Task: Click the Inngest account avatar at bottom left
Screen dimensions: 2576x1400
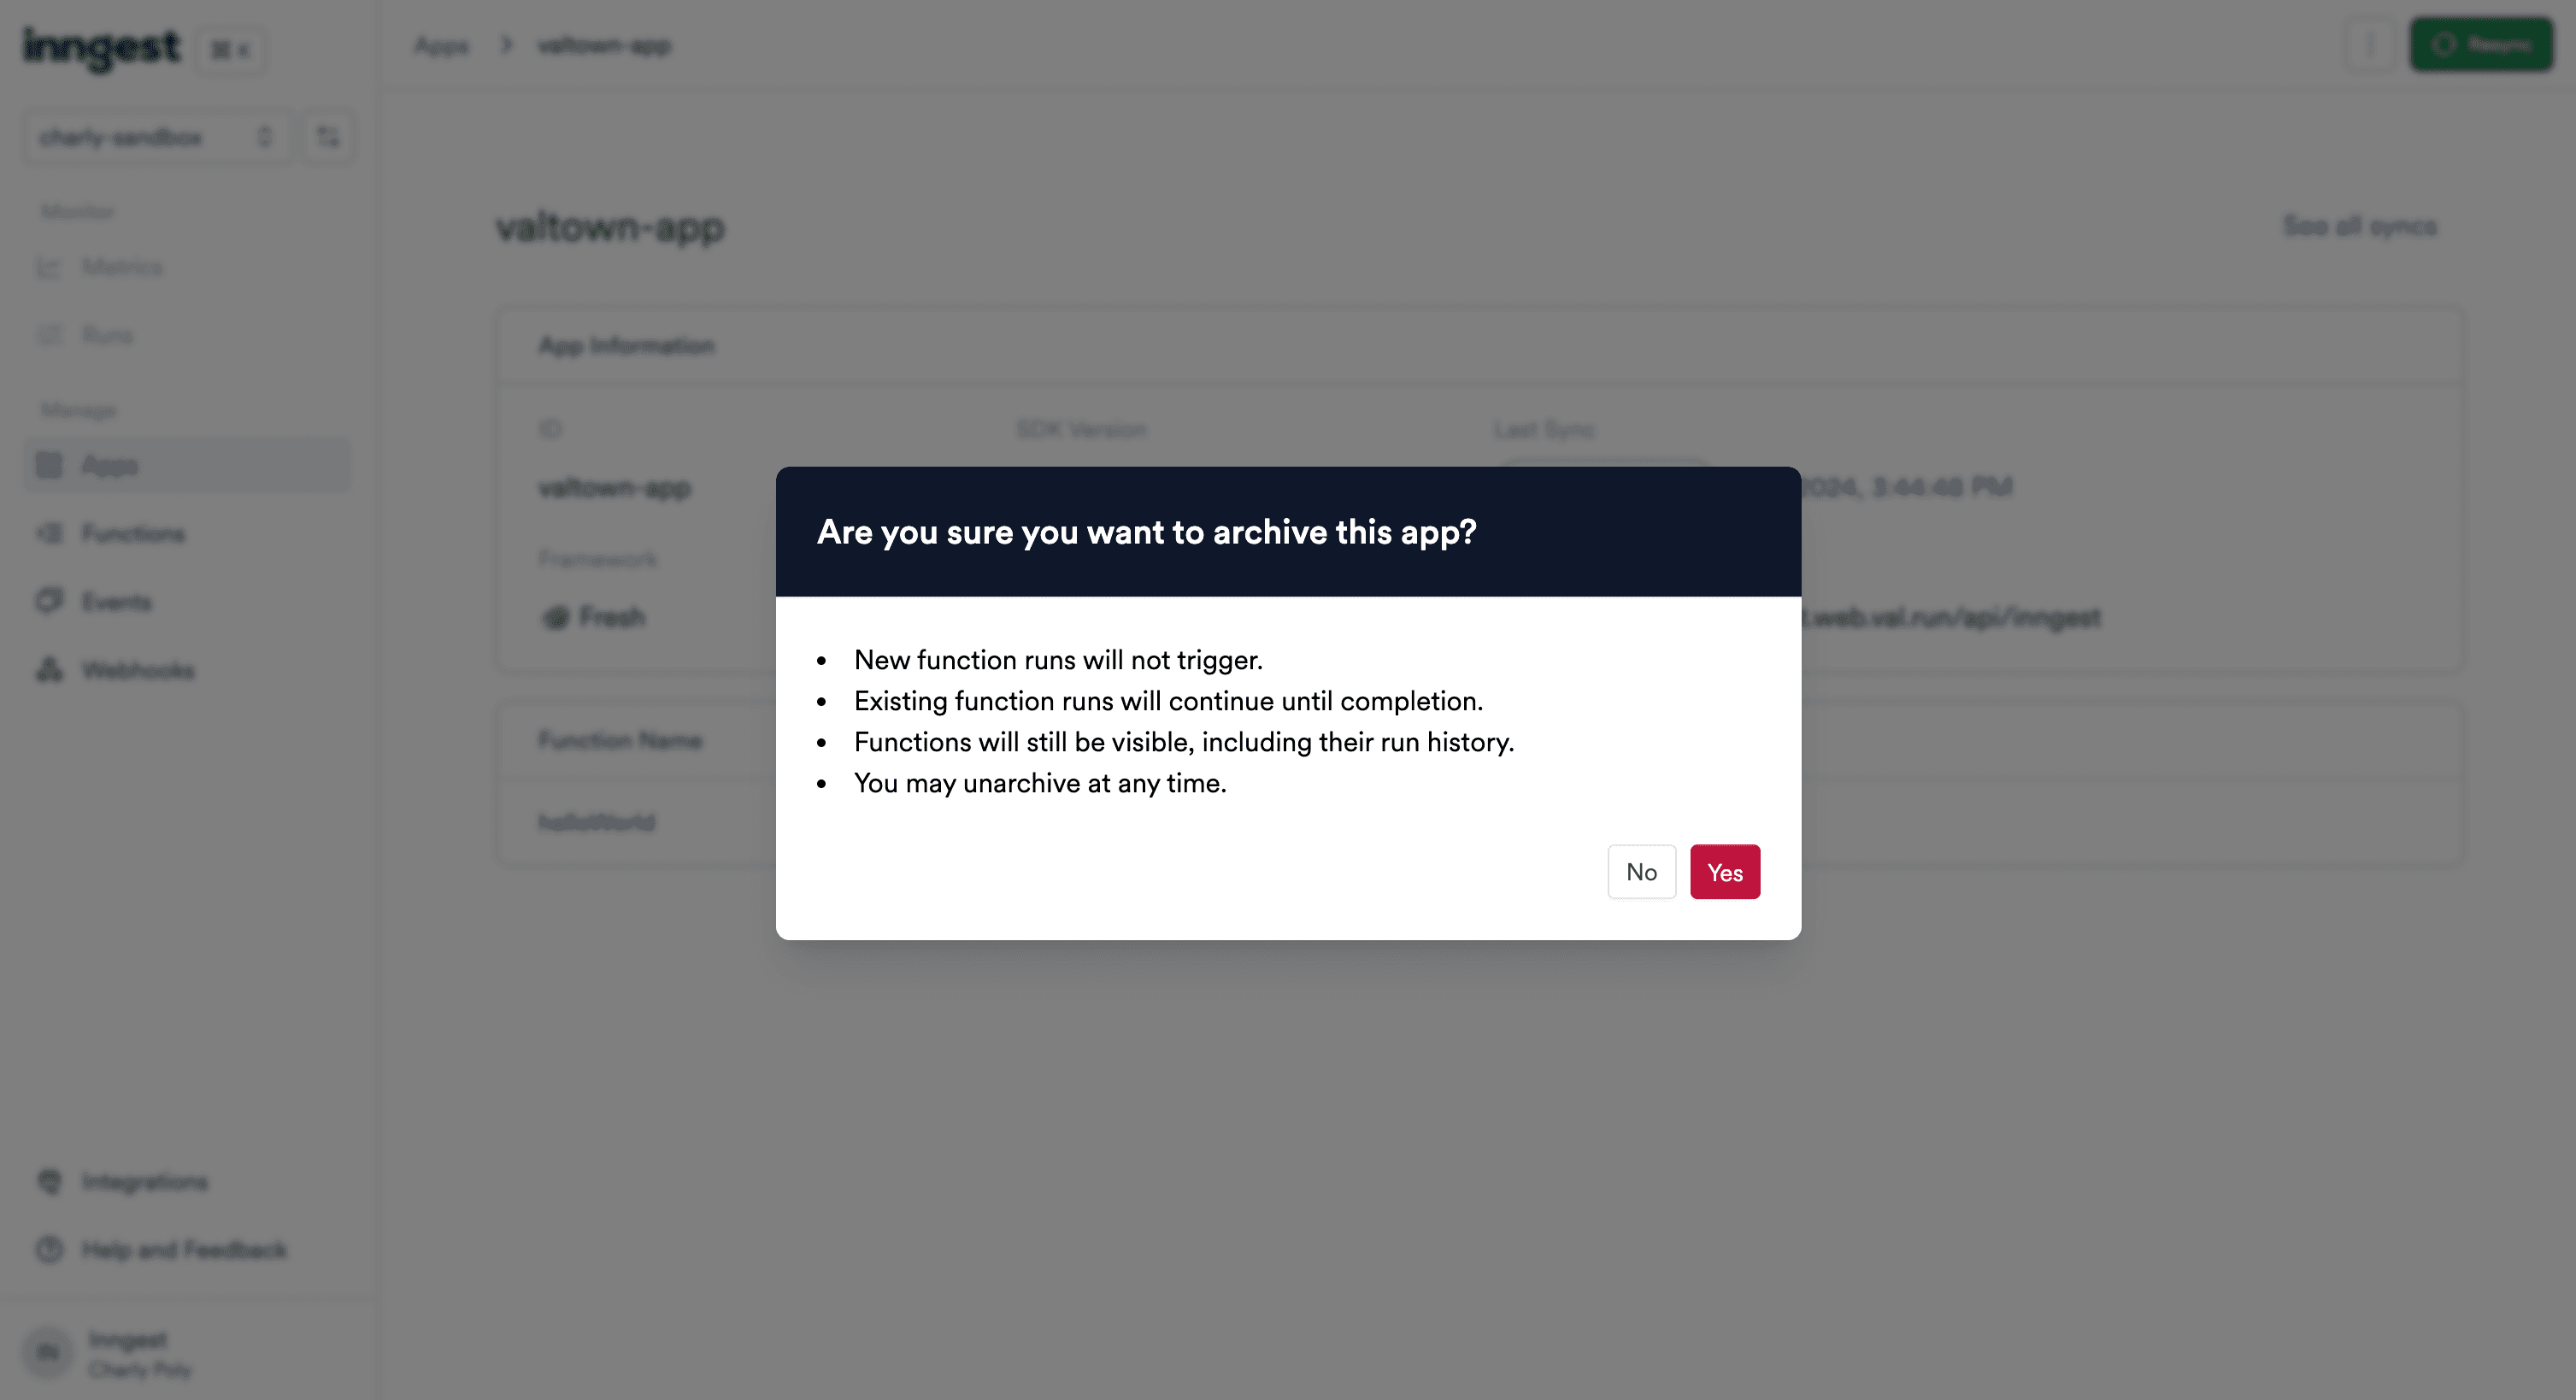Action: (x=47, y=1352)
